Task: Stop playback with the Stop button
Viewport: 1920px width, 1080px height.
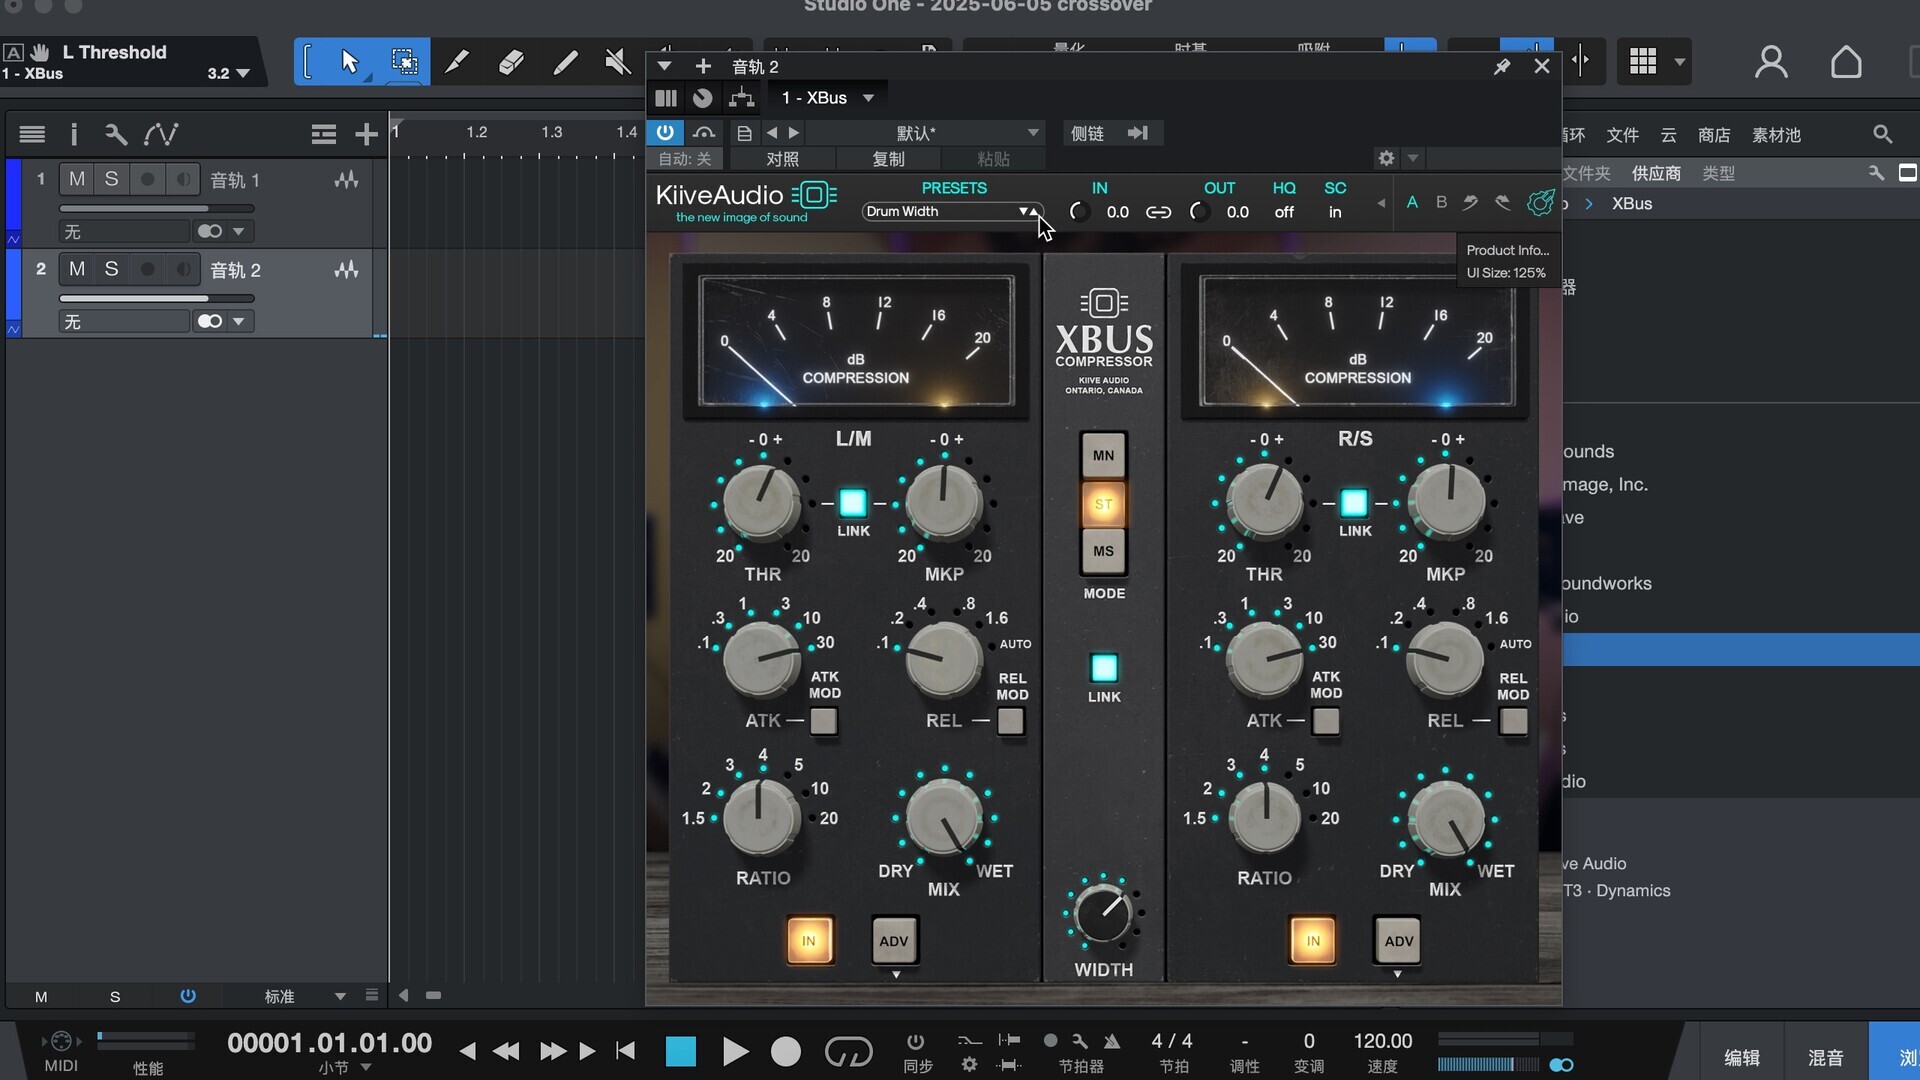Action: tap(681, 1051)
